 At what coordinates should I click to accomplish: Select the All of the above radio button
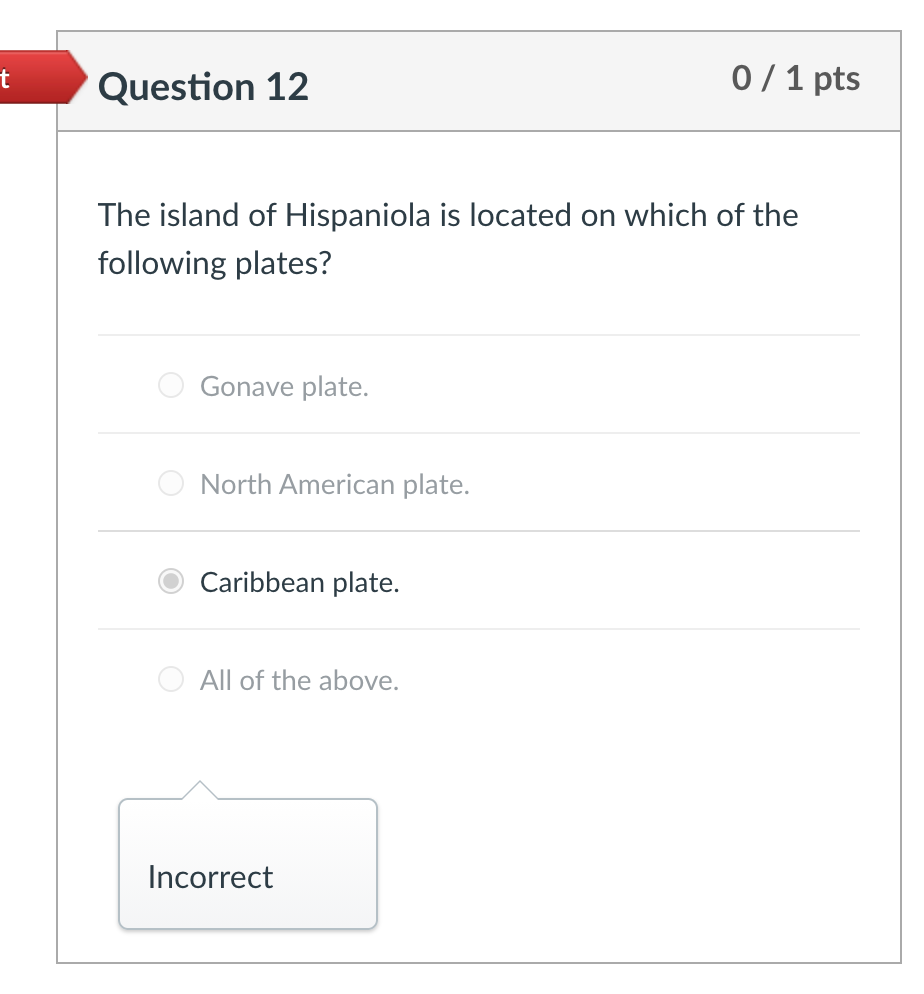pos(170,679)
